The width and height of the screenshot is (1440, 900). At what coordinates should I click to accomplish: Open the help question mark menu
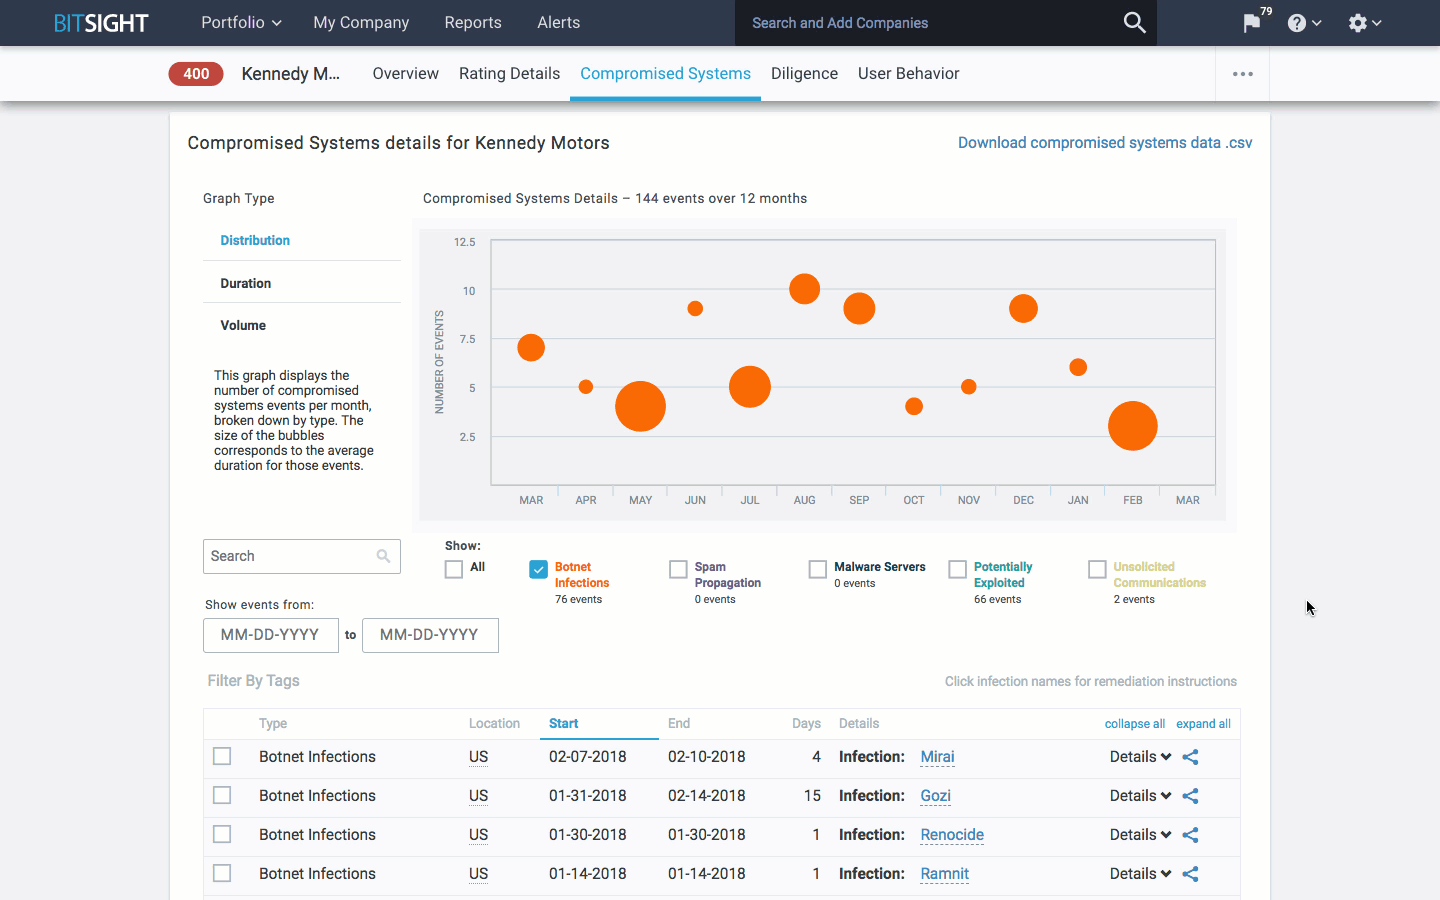pyautogui.click(x=1304, y=23)
